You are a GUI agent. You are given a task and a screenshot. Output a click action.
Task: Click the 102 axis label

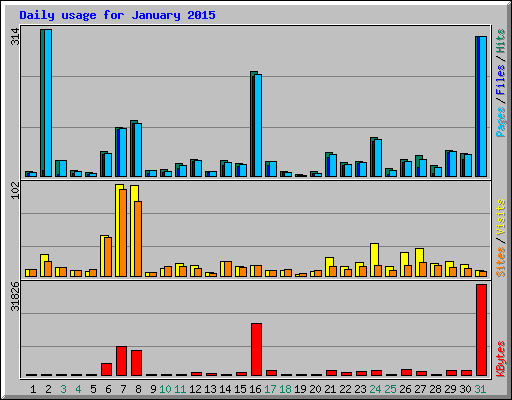tap(15, 191)
